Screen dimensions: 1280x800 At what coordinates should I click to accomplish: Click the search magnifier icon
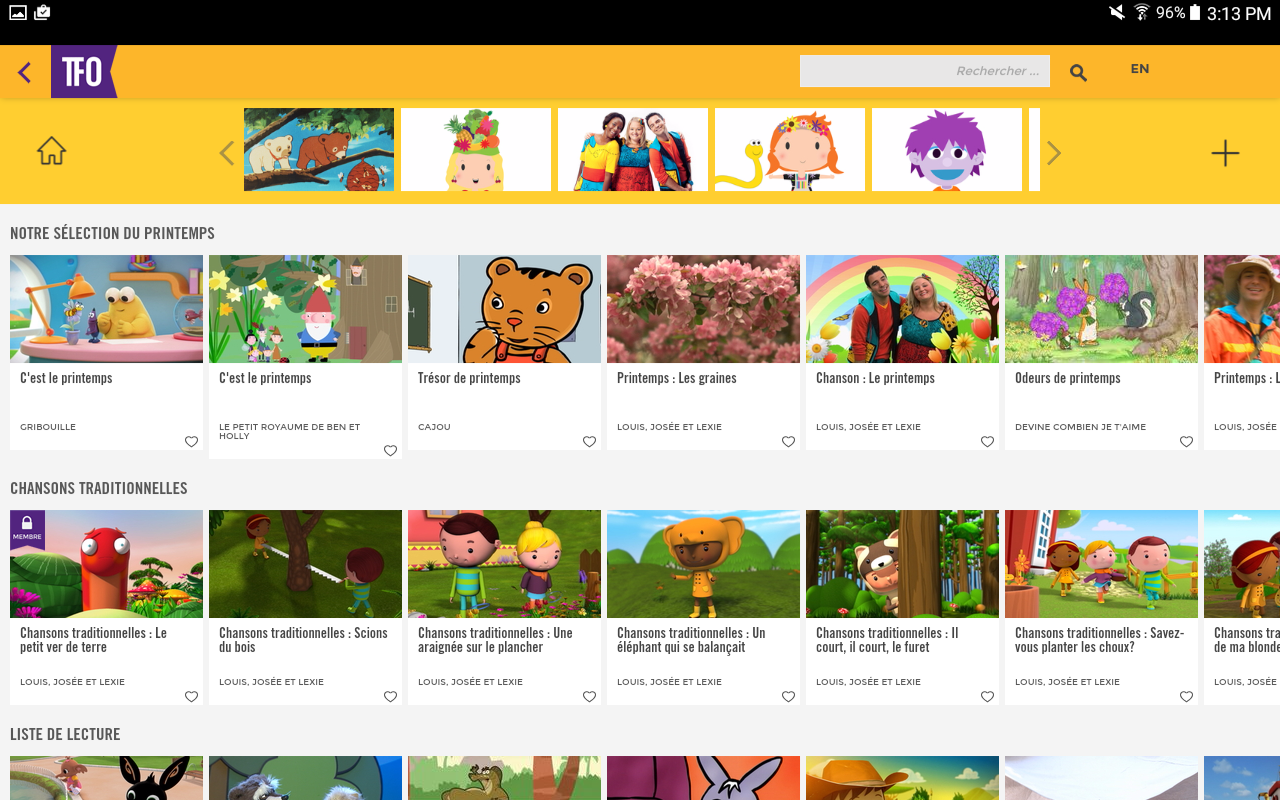pyautogui.click(x=1078, y=72)
